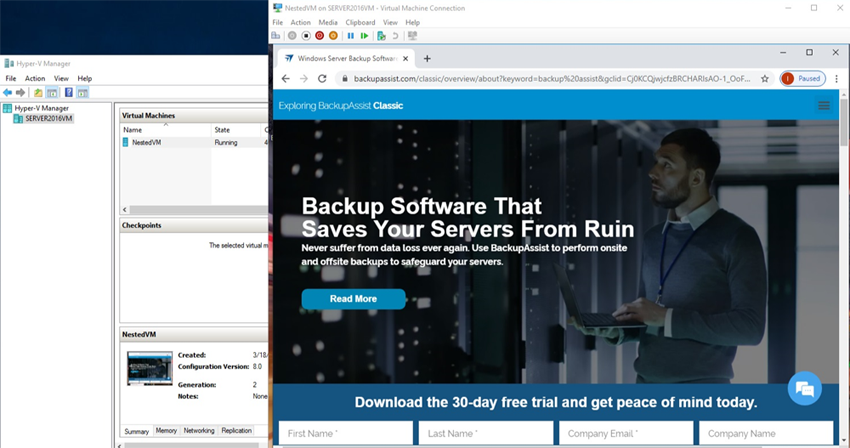The height and width of the screenshot is (448, 850).
Task: Click the forward arrow in Hyper-V Manager toolbar
Action: (x=21, y=93)
